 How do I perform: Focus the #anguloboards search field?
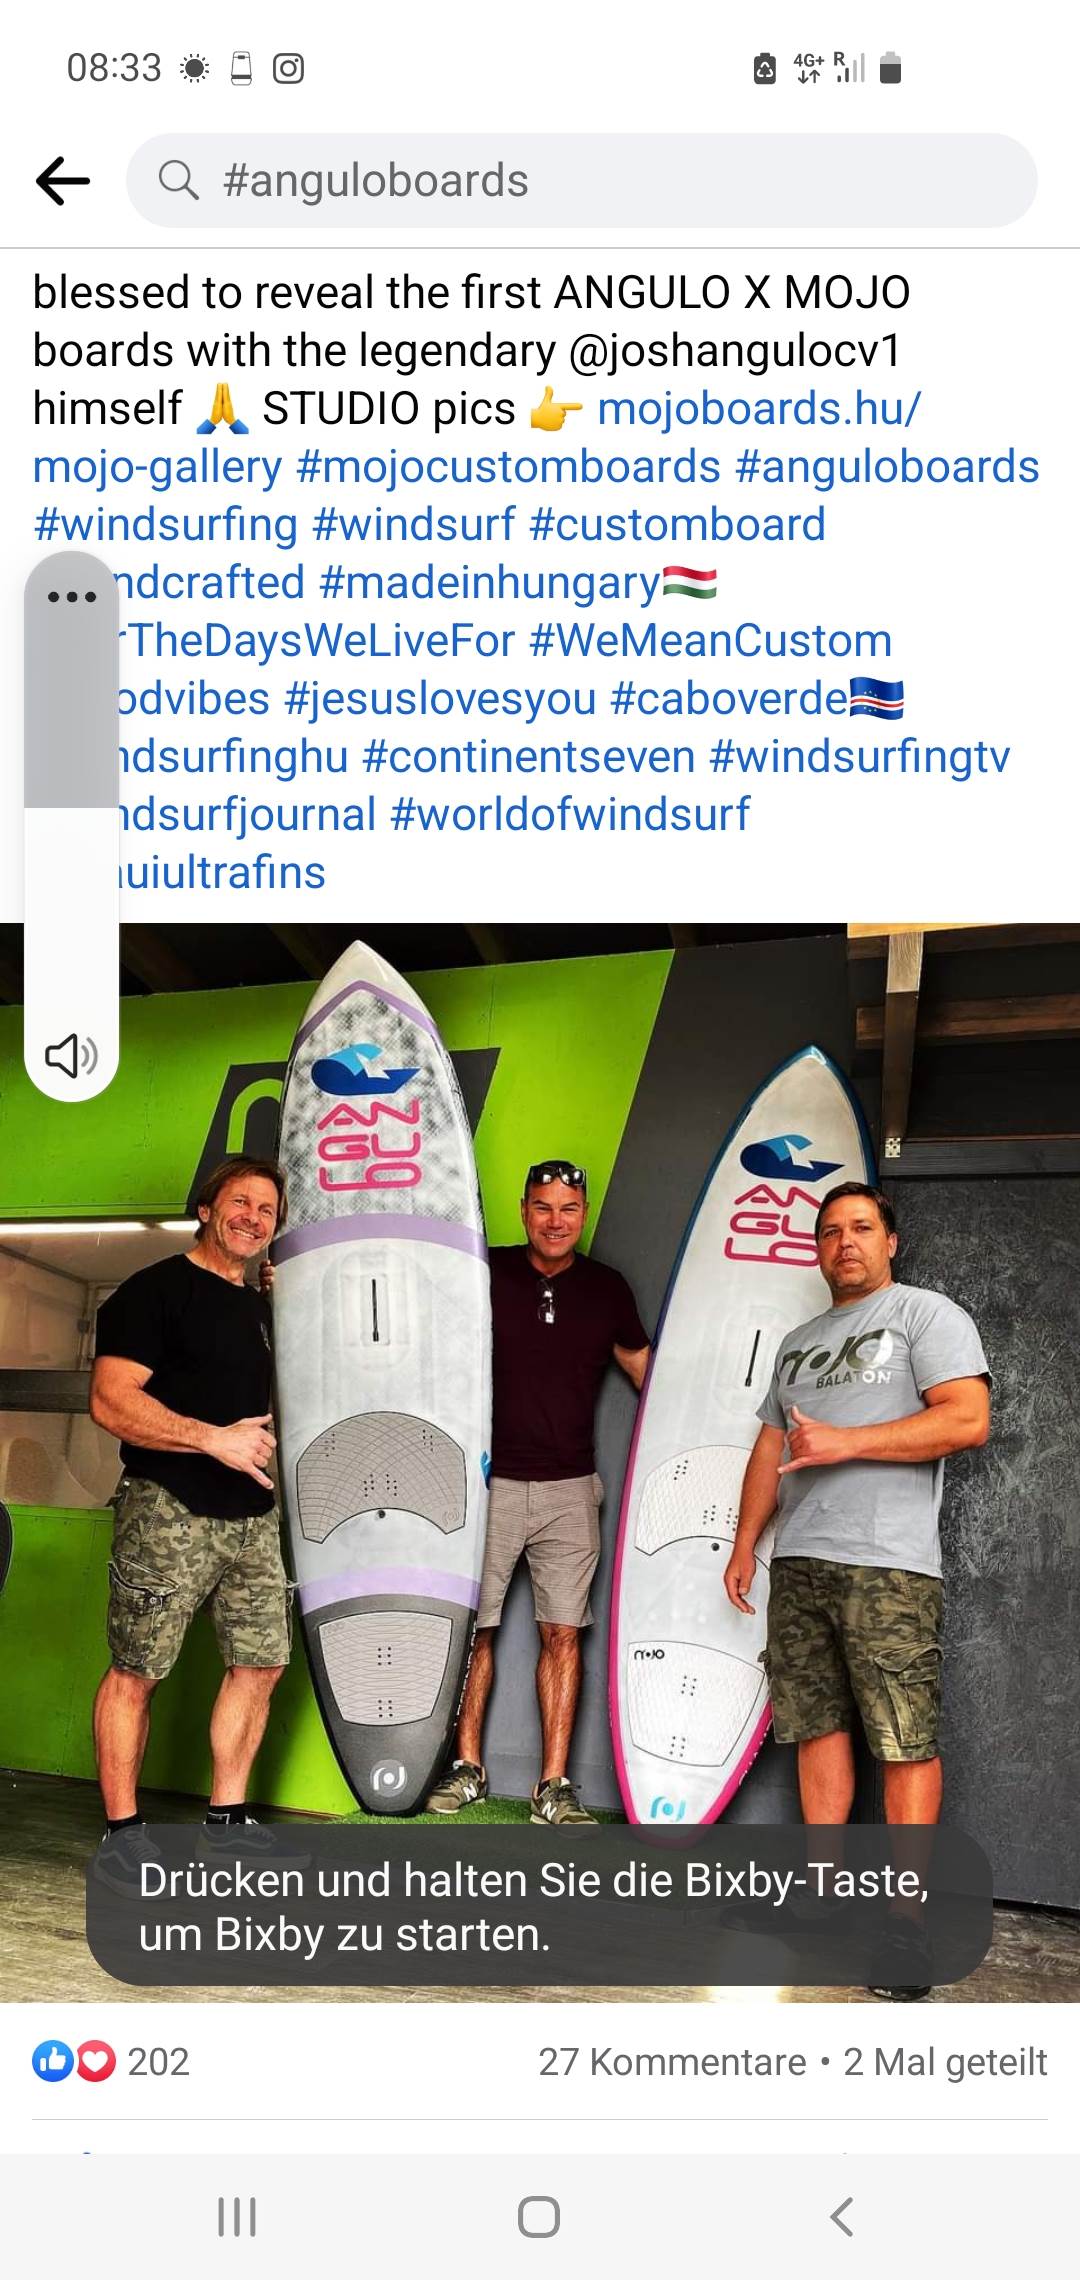click(x=581, y=181)
